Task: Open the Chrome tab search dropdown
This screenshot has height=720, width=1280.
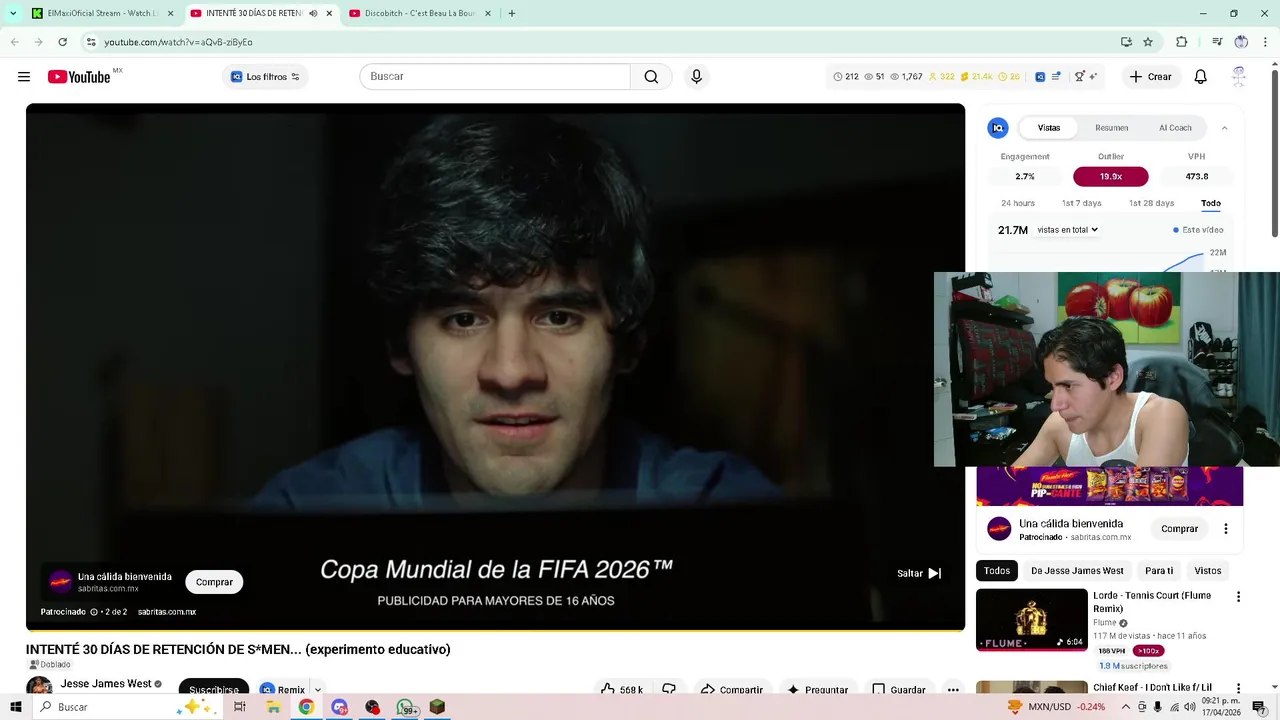Action: [x=12, y=13]
